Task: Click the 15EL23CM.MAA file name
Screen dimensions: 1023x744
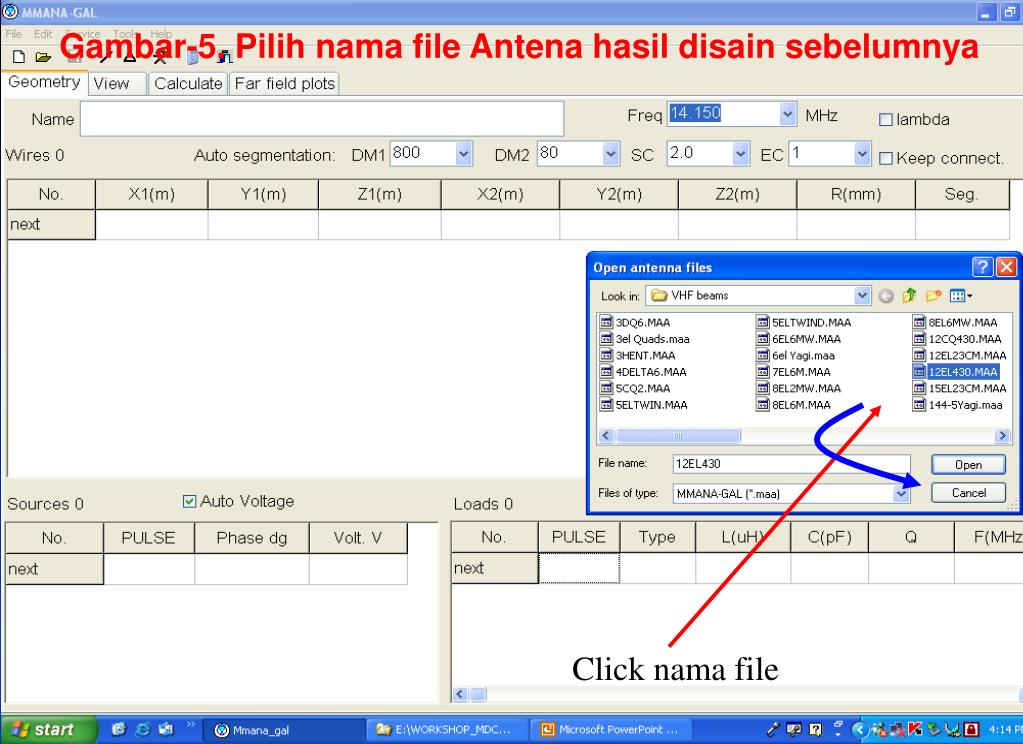Action: pos(967,388)
